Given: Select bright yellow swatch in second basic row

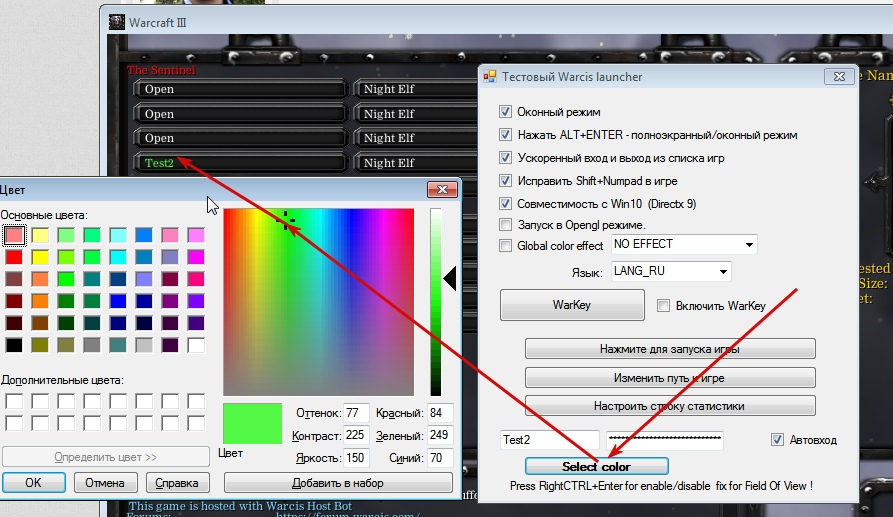Looking at the screenshot, I should (x=40, y=257).
